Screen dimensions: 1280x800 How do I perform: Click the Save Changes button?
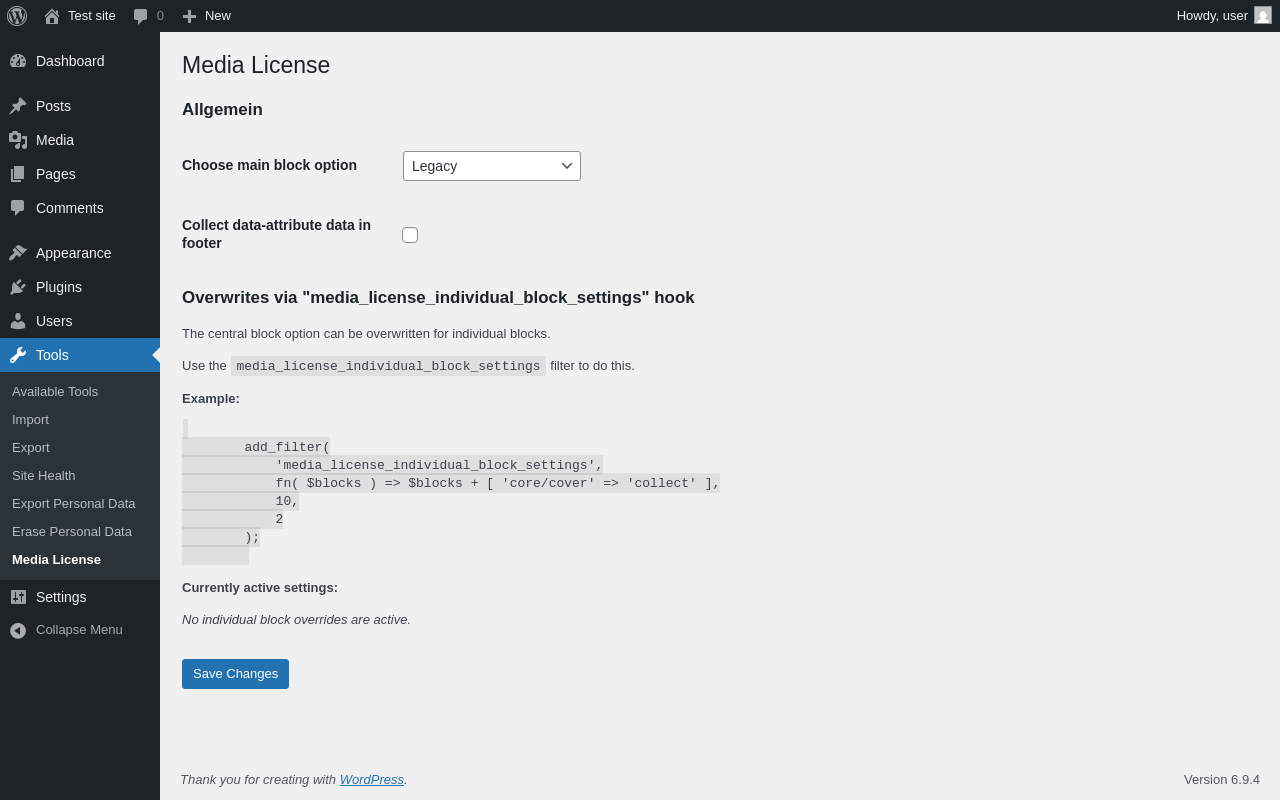coord(235,674)
